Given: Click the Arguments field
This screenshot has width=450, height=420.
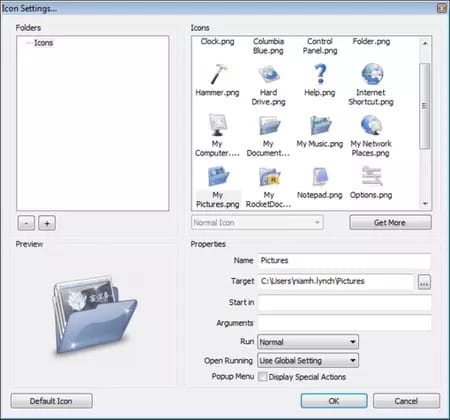Looking at the screenshot, I should (344, 323).
